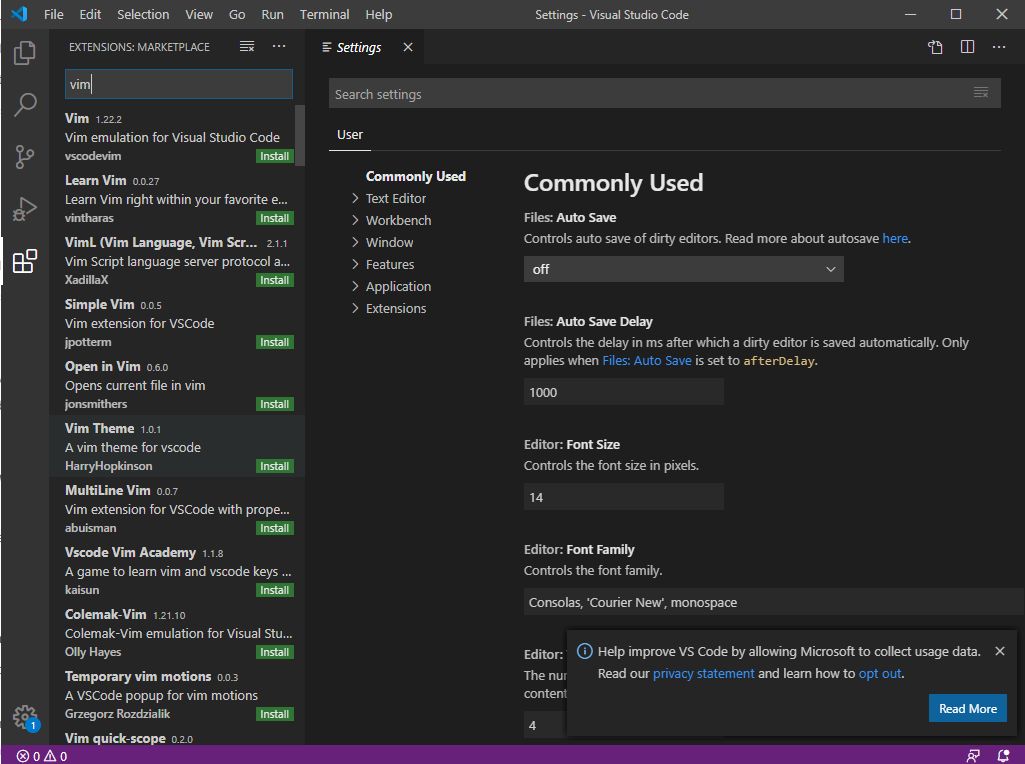Open the Source Control view
The height and width of the screenshot is (764, 1025).
[x=25, y=157]
